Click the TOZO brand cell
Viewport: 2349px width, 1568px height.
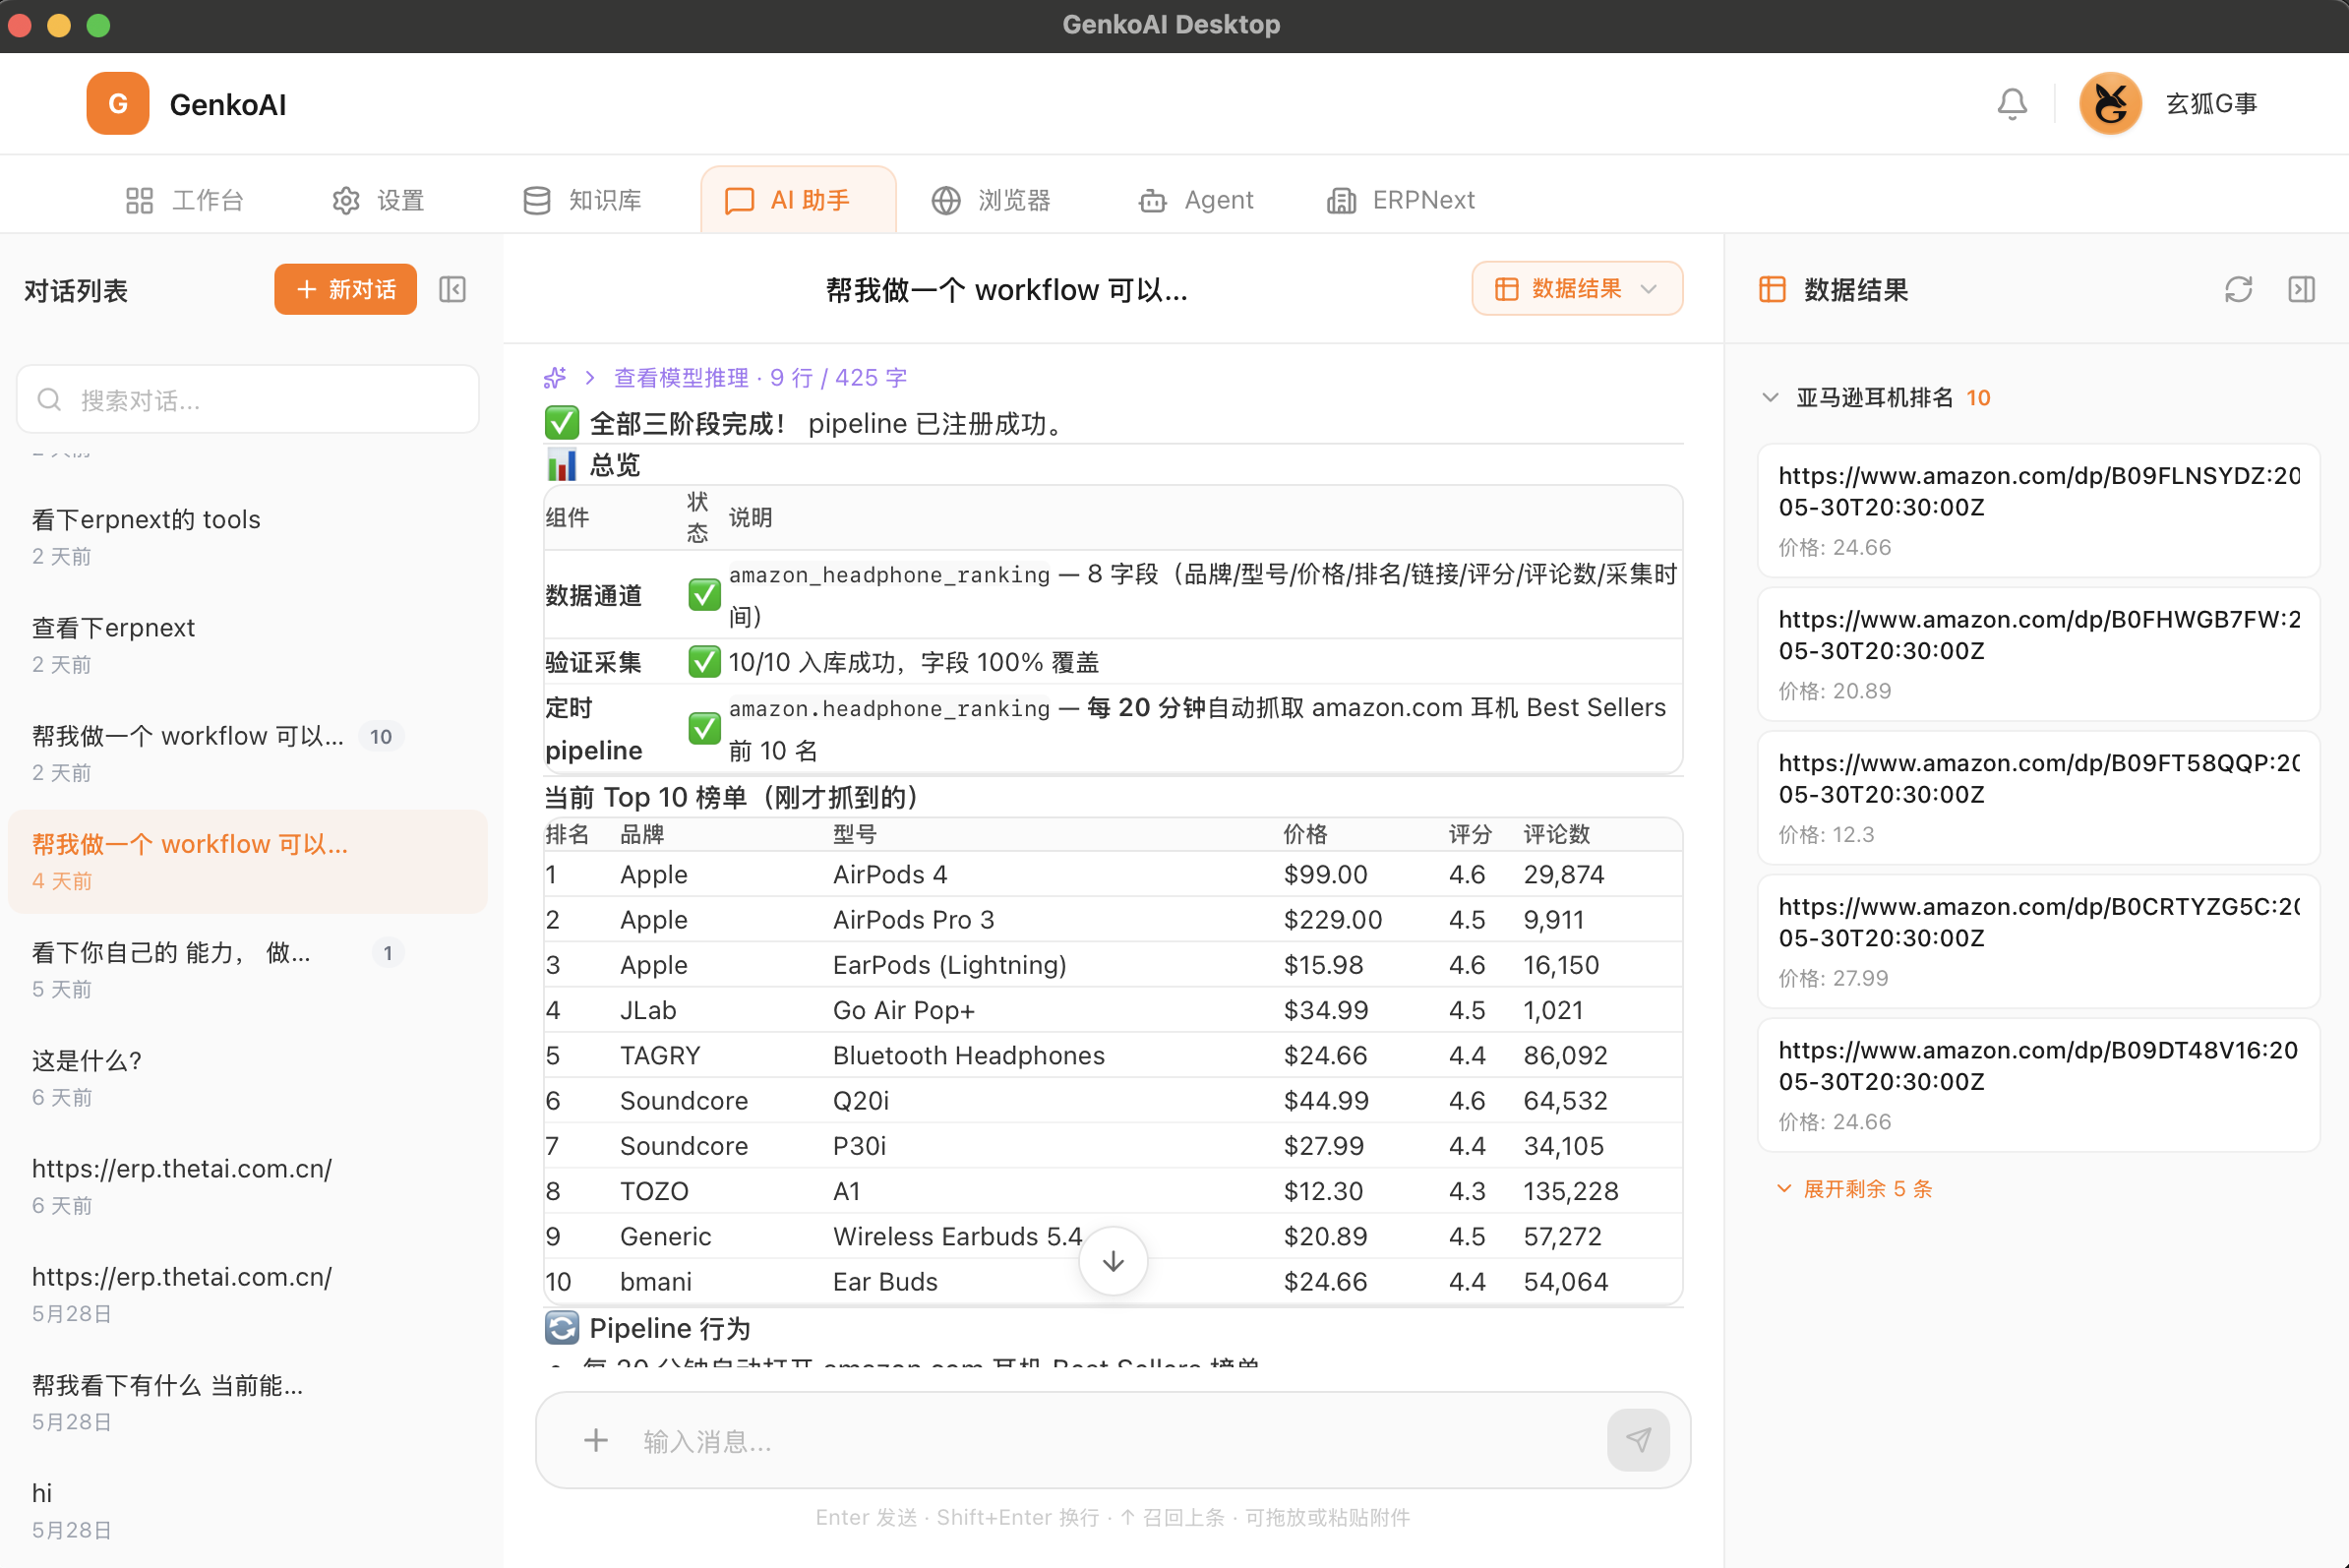click(653, 1191)
